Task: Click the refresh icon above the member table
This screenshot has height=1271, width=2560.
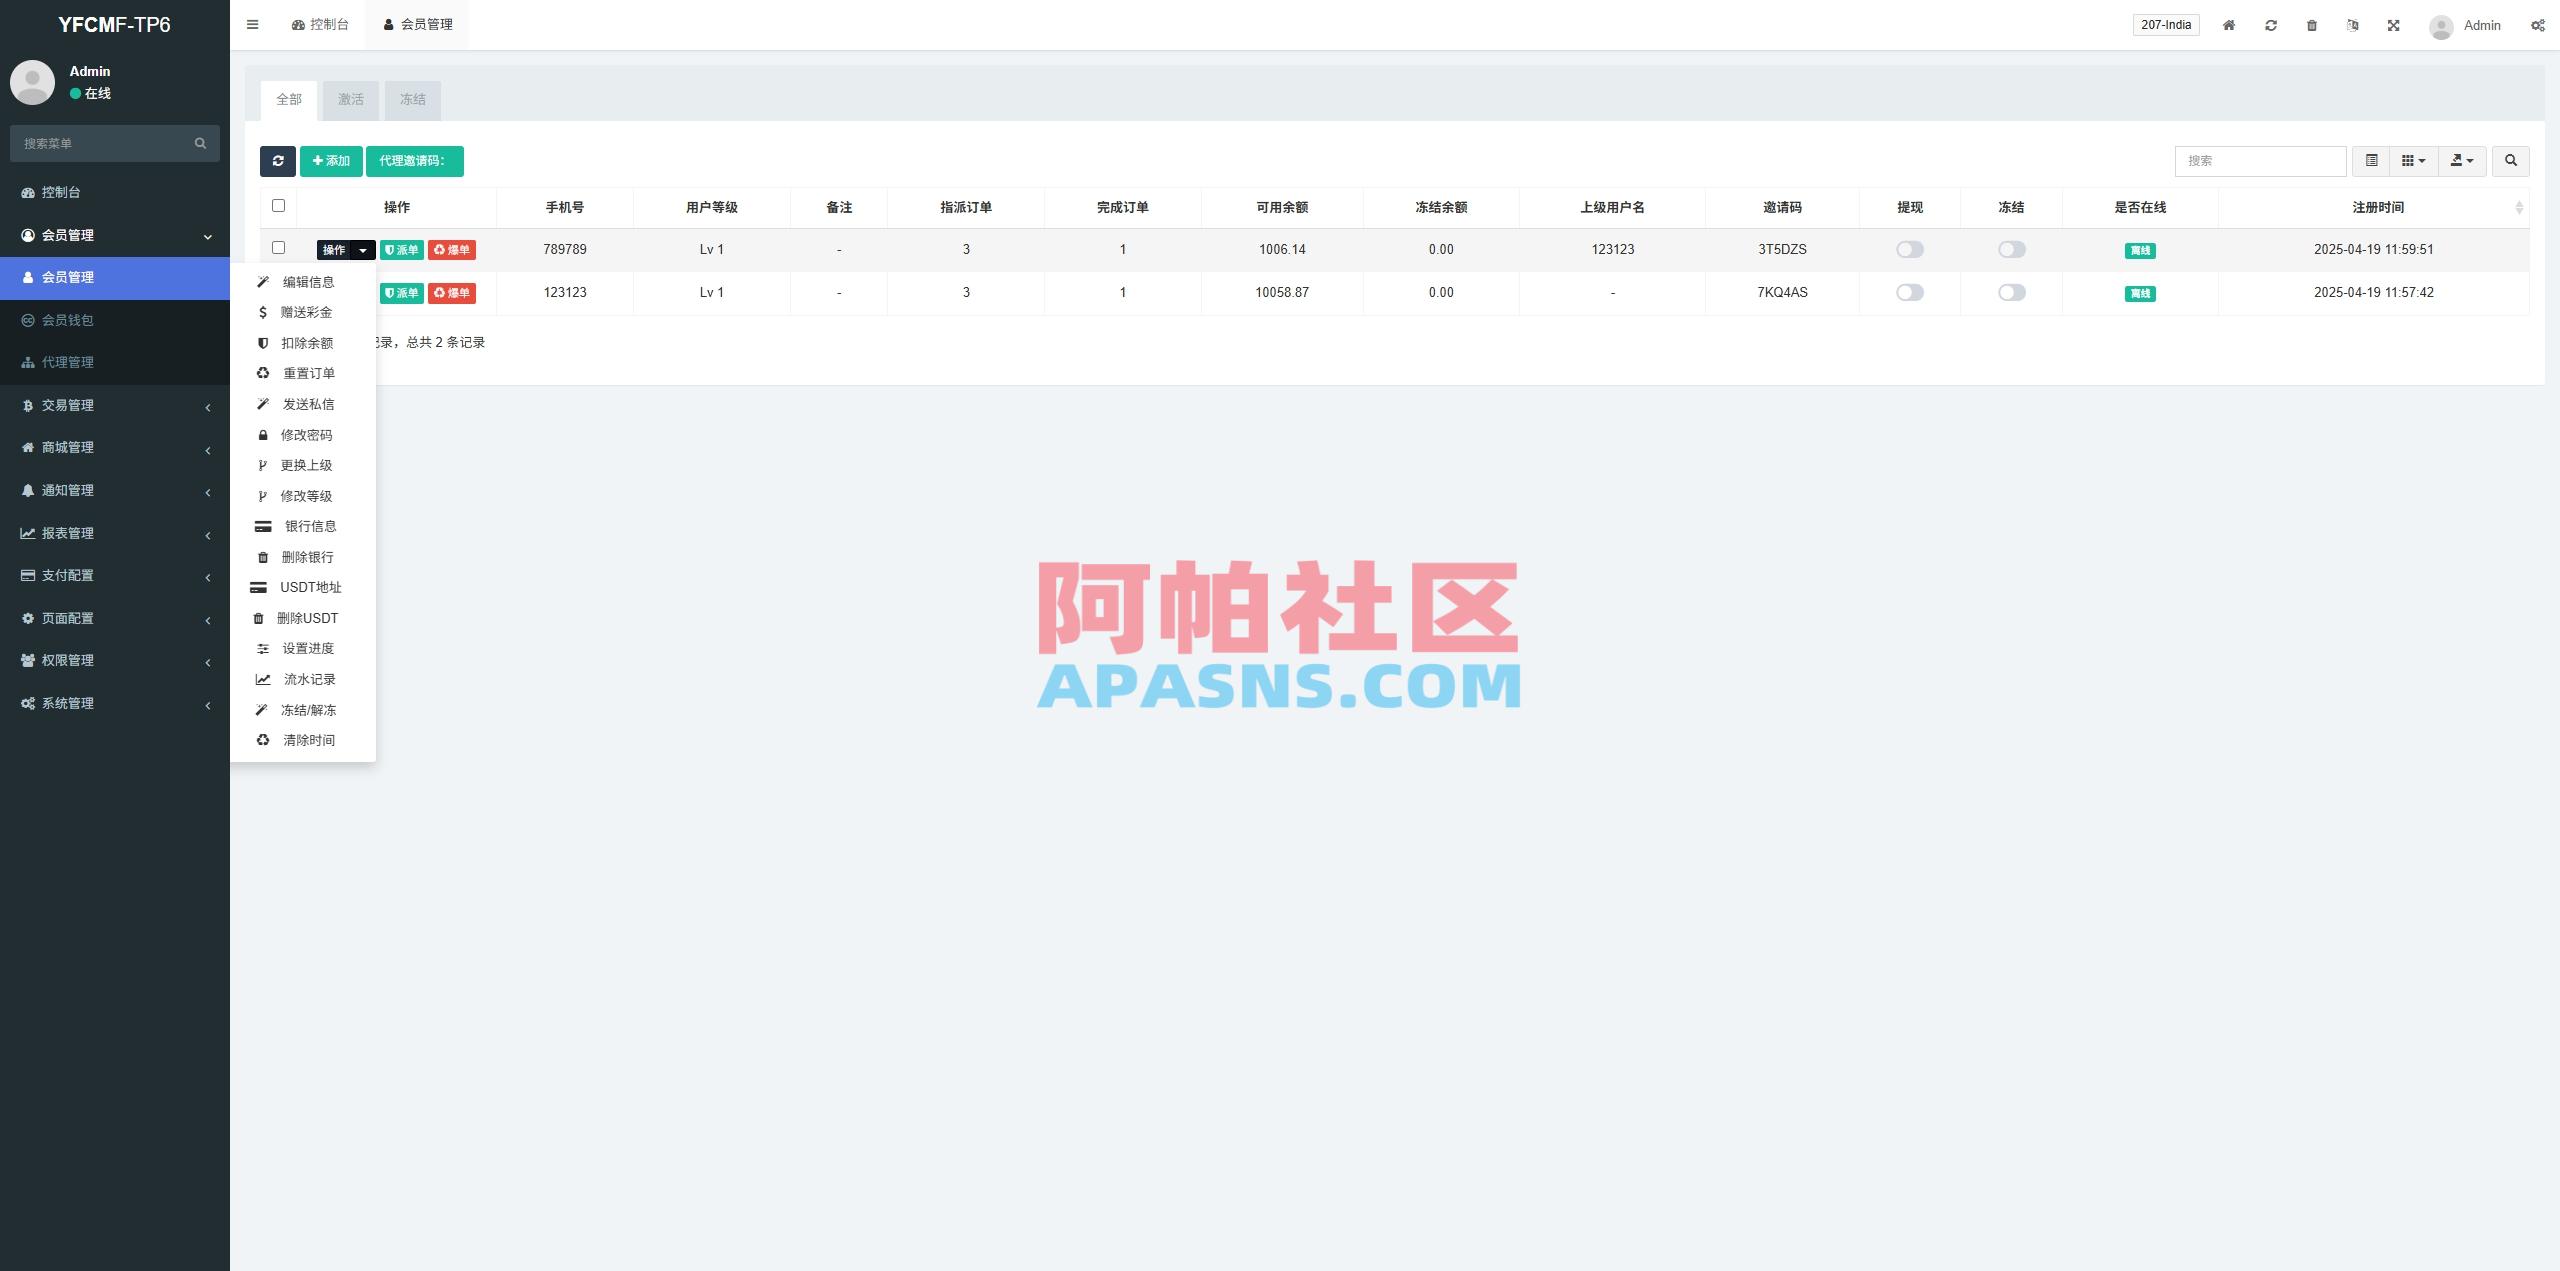Action: click(x=278, y=161)
